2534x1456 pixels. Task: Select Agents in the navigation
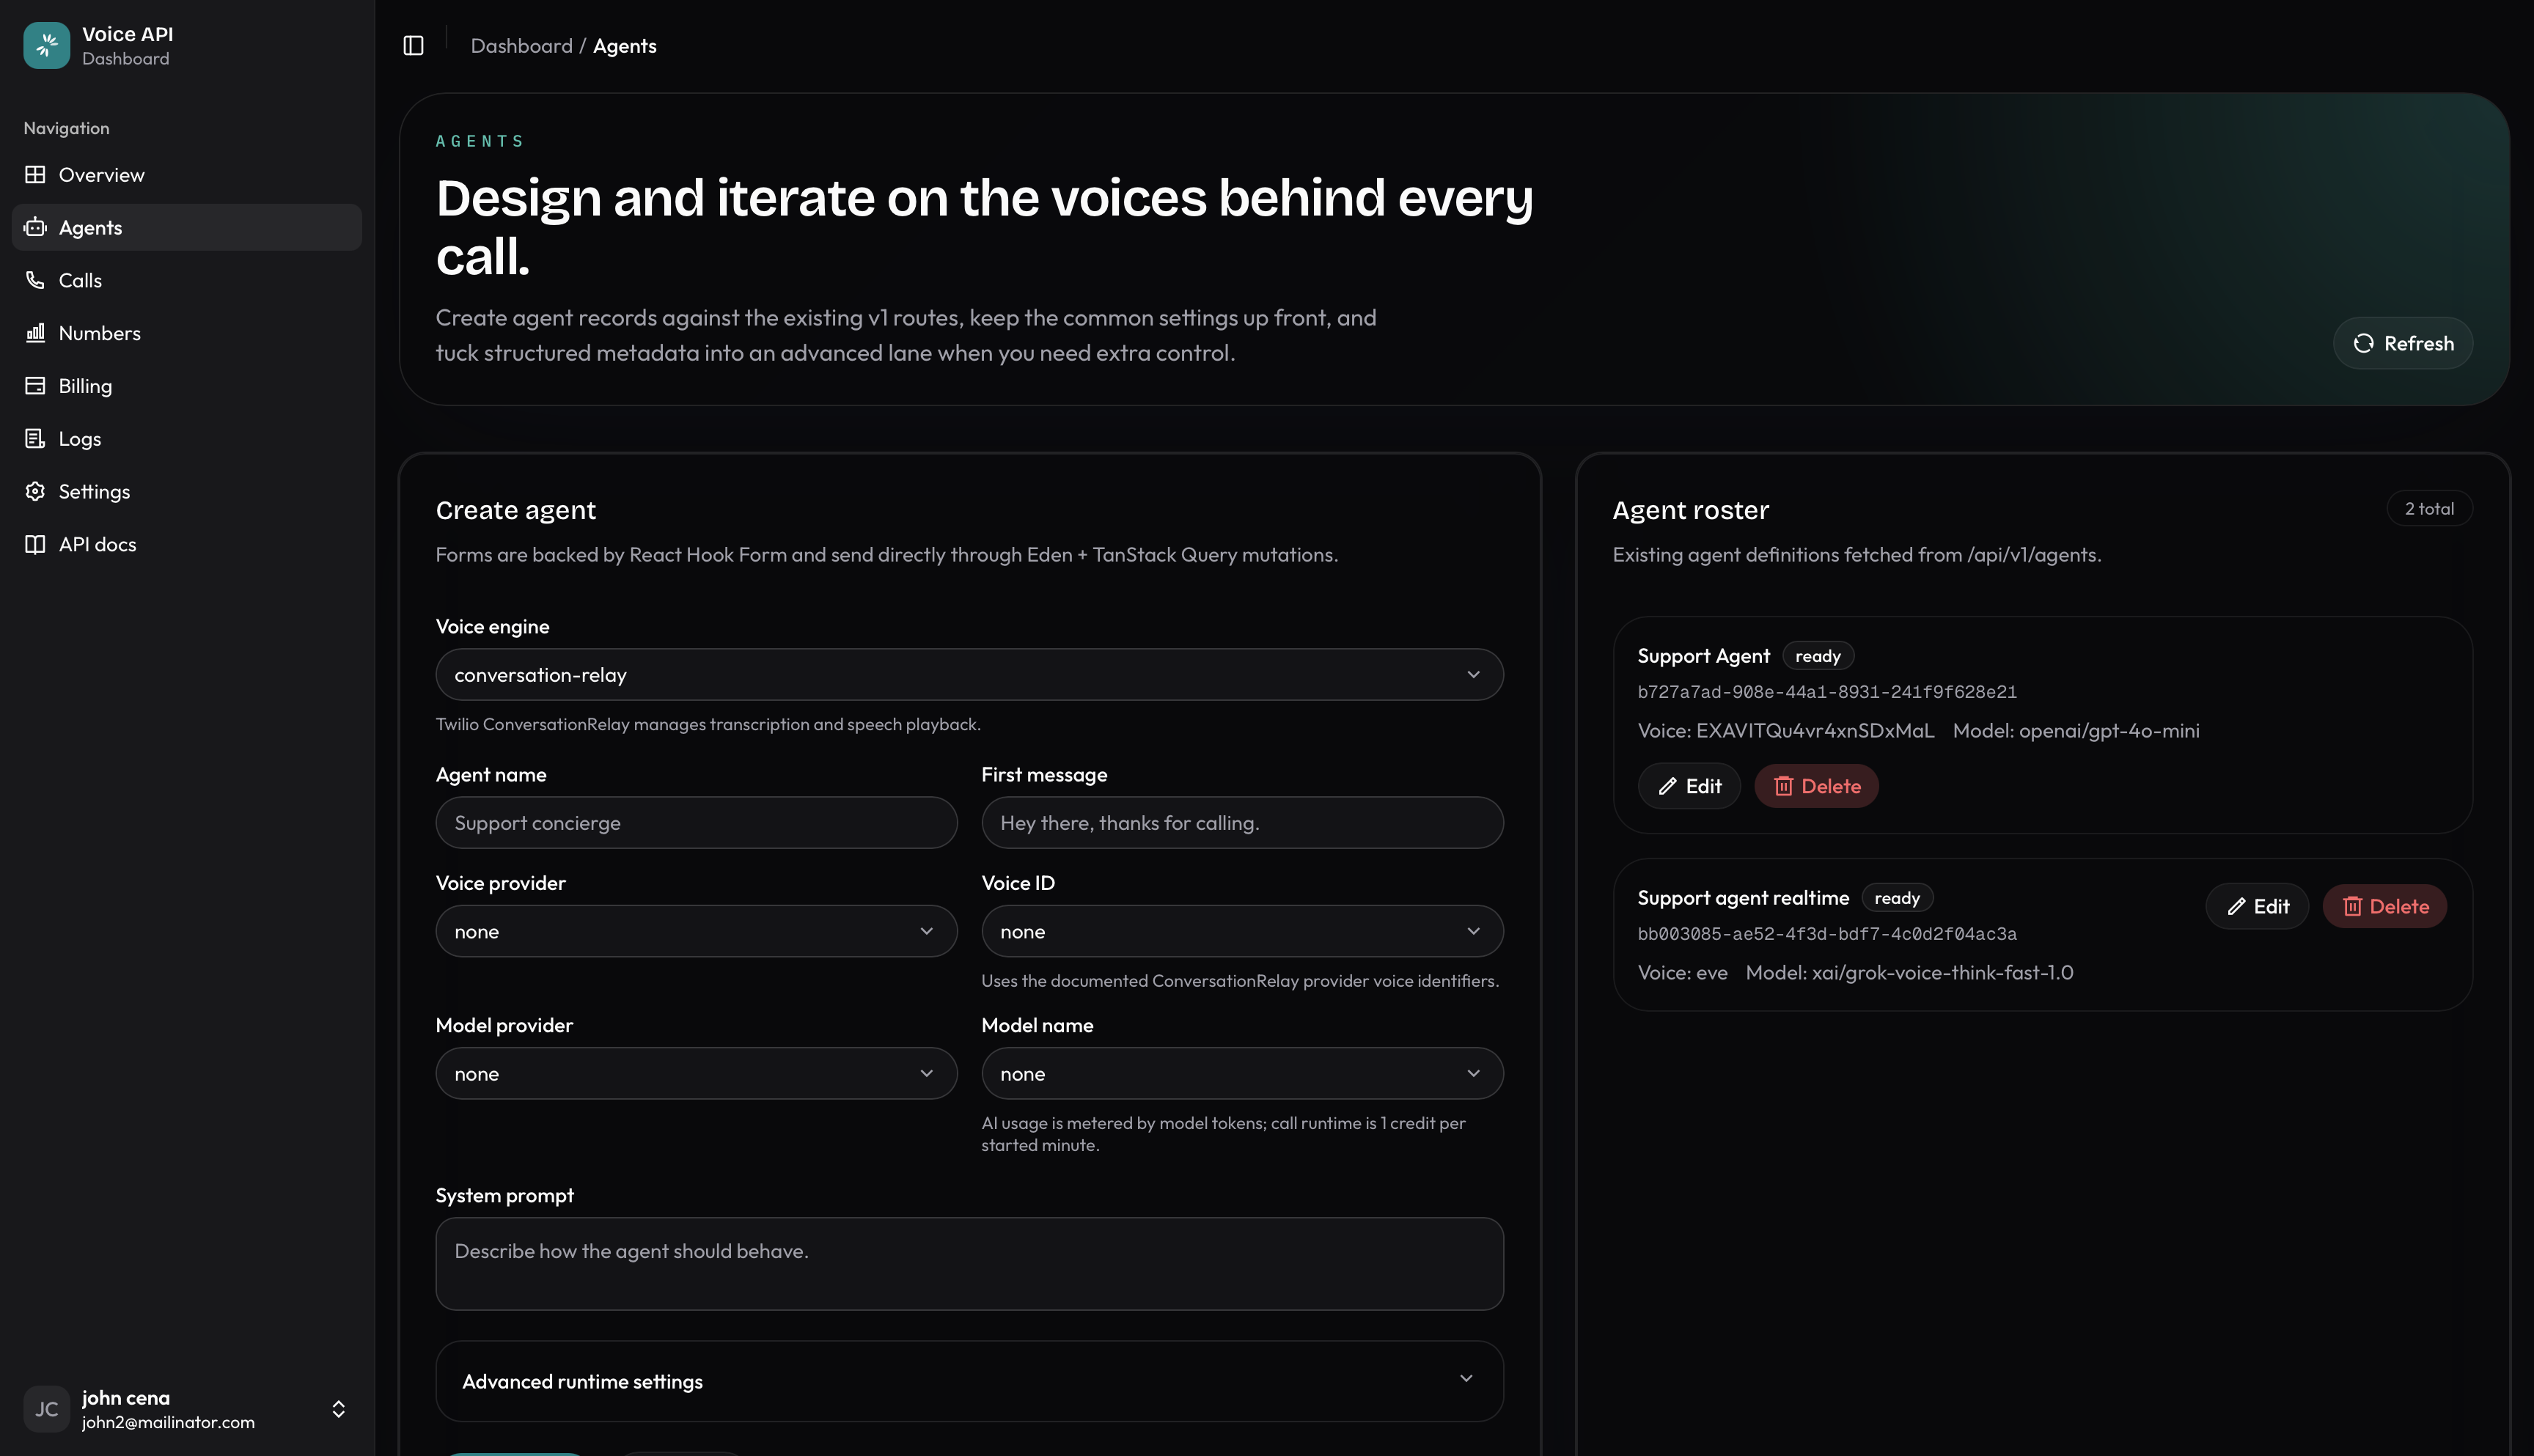point(187,228)
